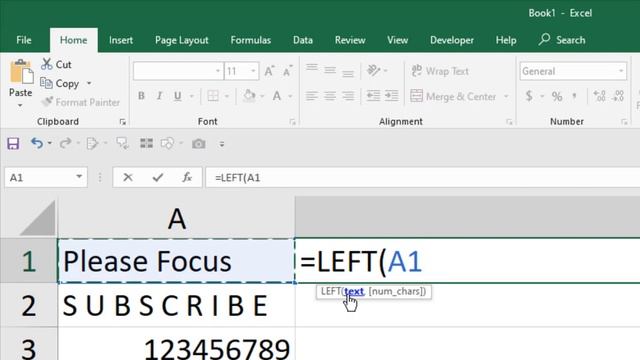Toggle Underline formatting
The image size is (640, 360).
click(x=177, y=96)
